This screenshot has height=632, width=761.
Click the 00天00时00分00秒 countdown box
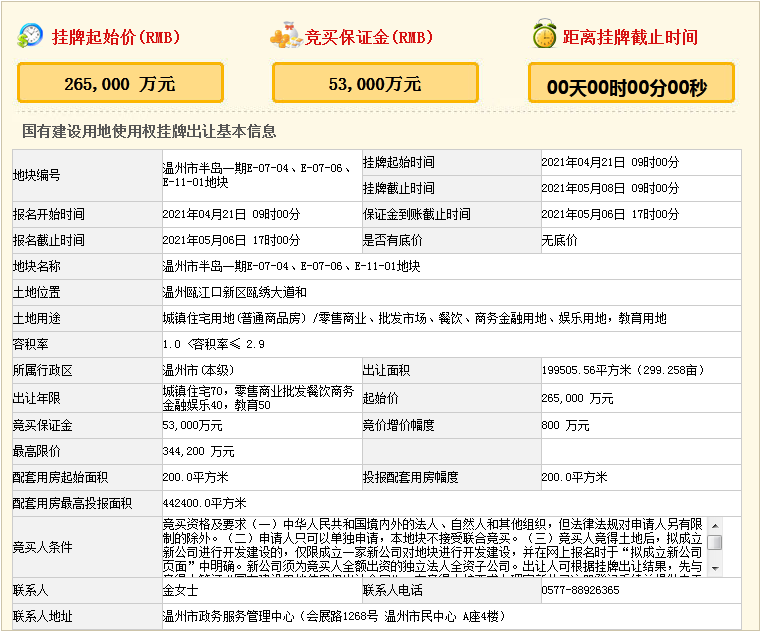tap(631, 83)
